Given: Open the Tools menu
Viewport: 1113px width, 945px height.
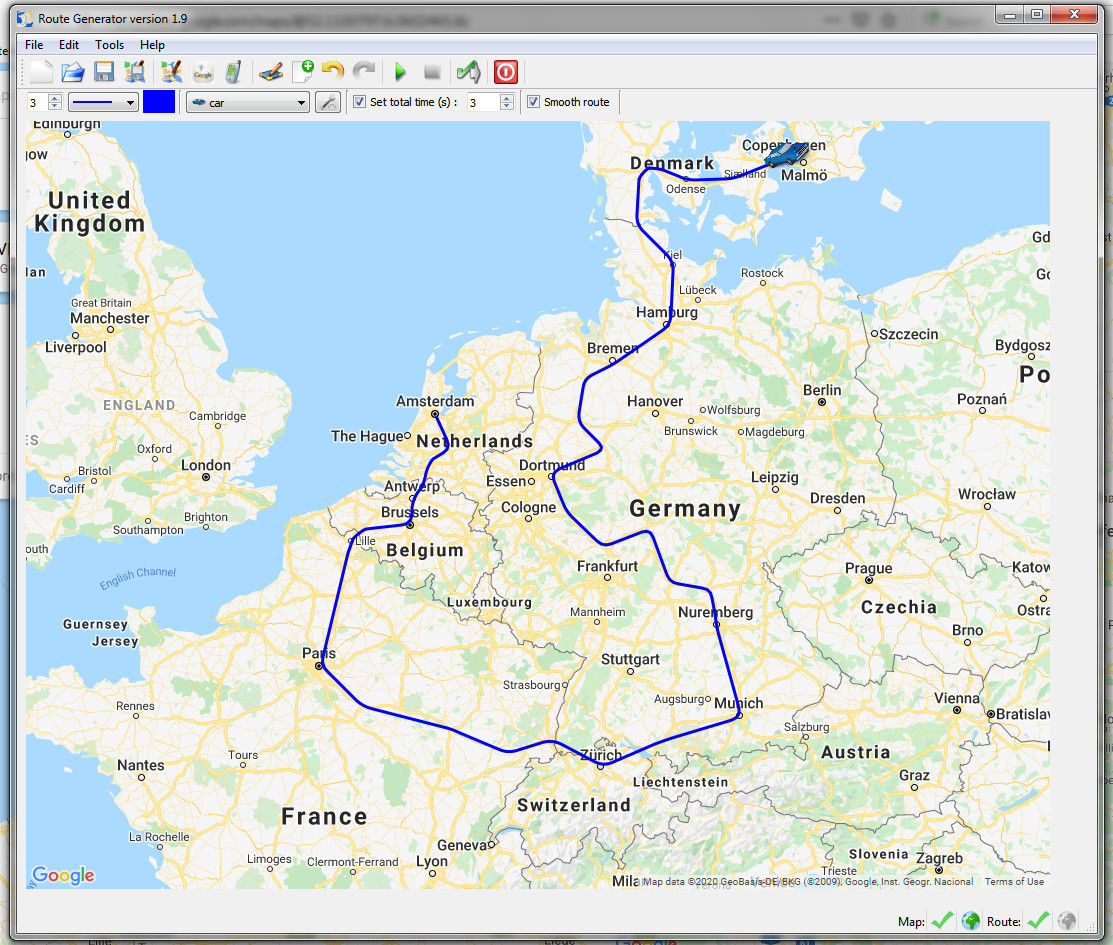Looking at the screenshot, I should pos(109,45).
